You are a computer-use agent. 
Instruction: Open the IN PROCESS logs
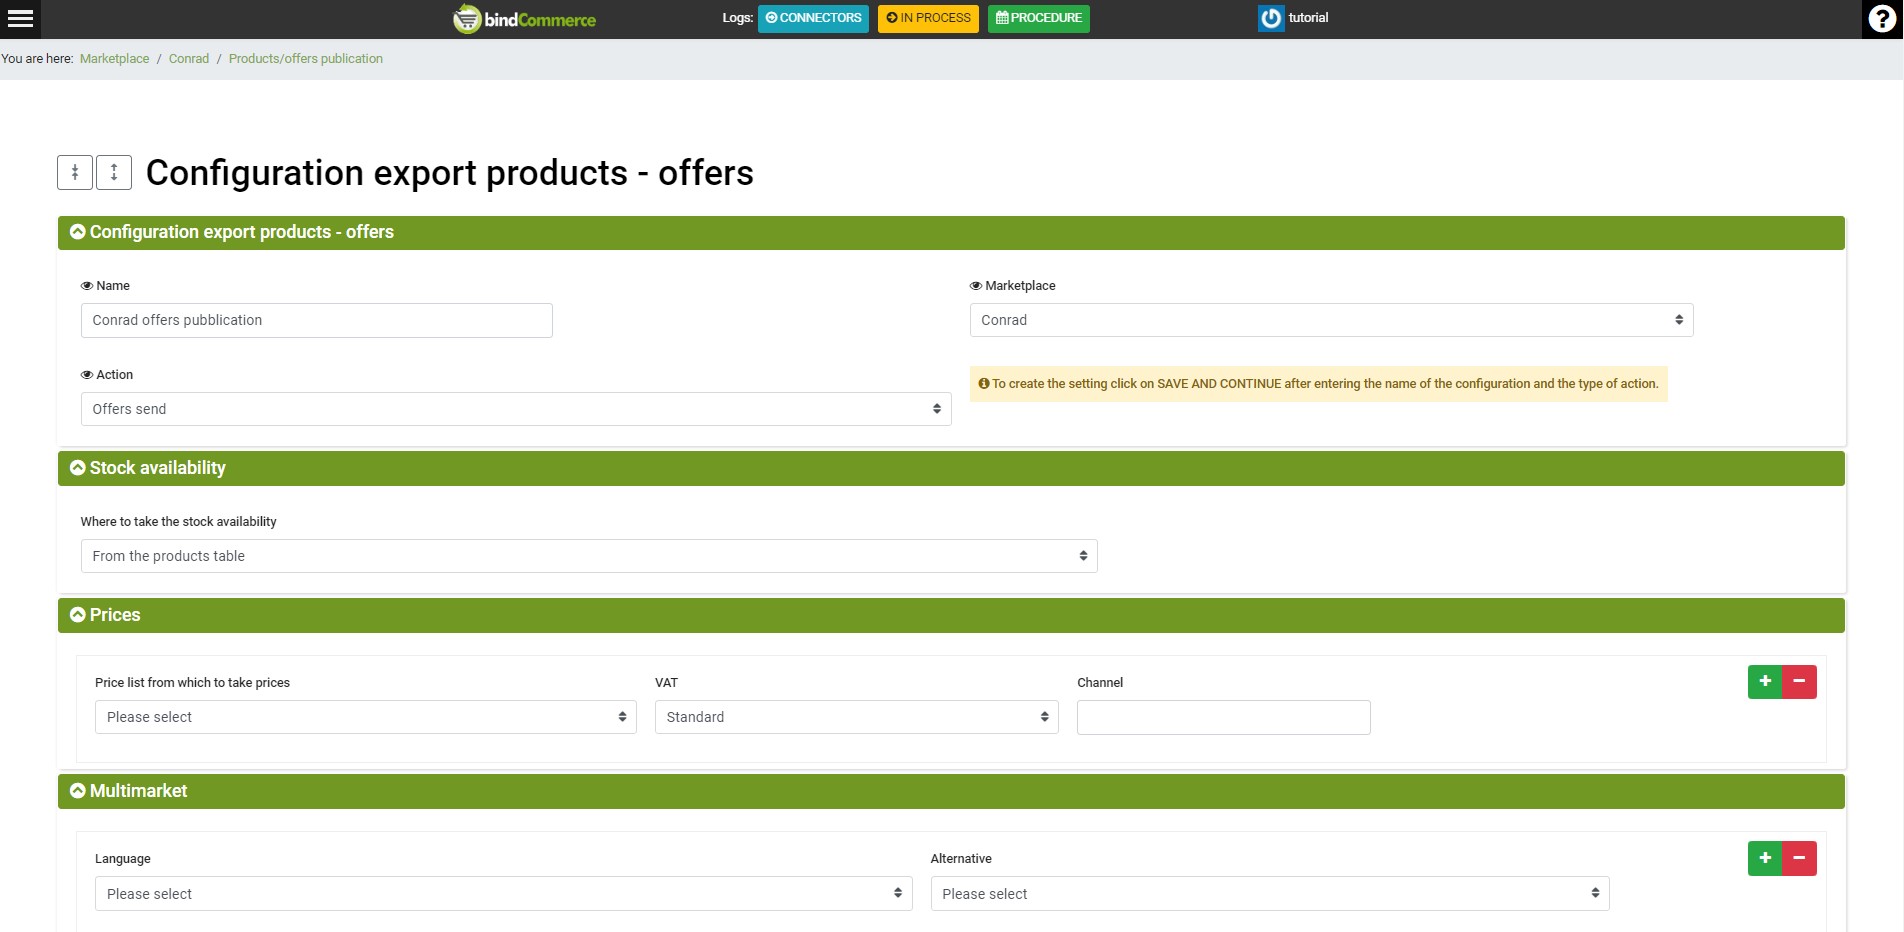pos(928,18)
